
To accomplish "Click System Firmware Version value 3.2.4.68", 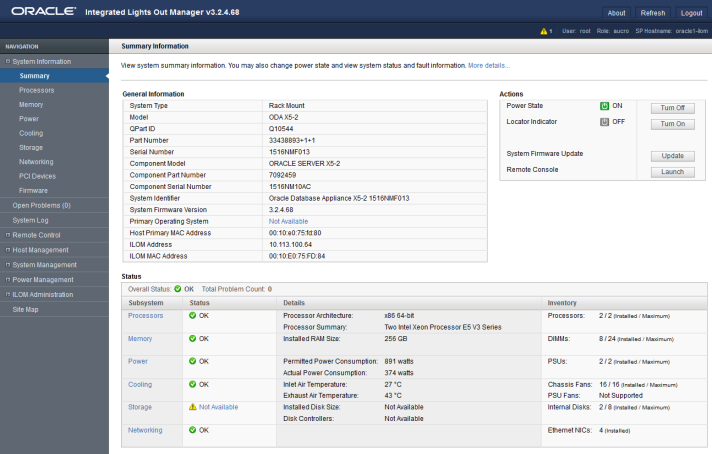I will (281, 210).
